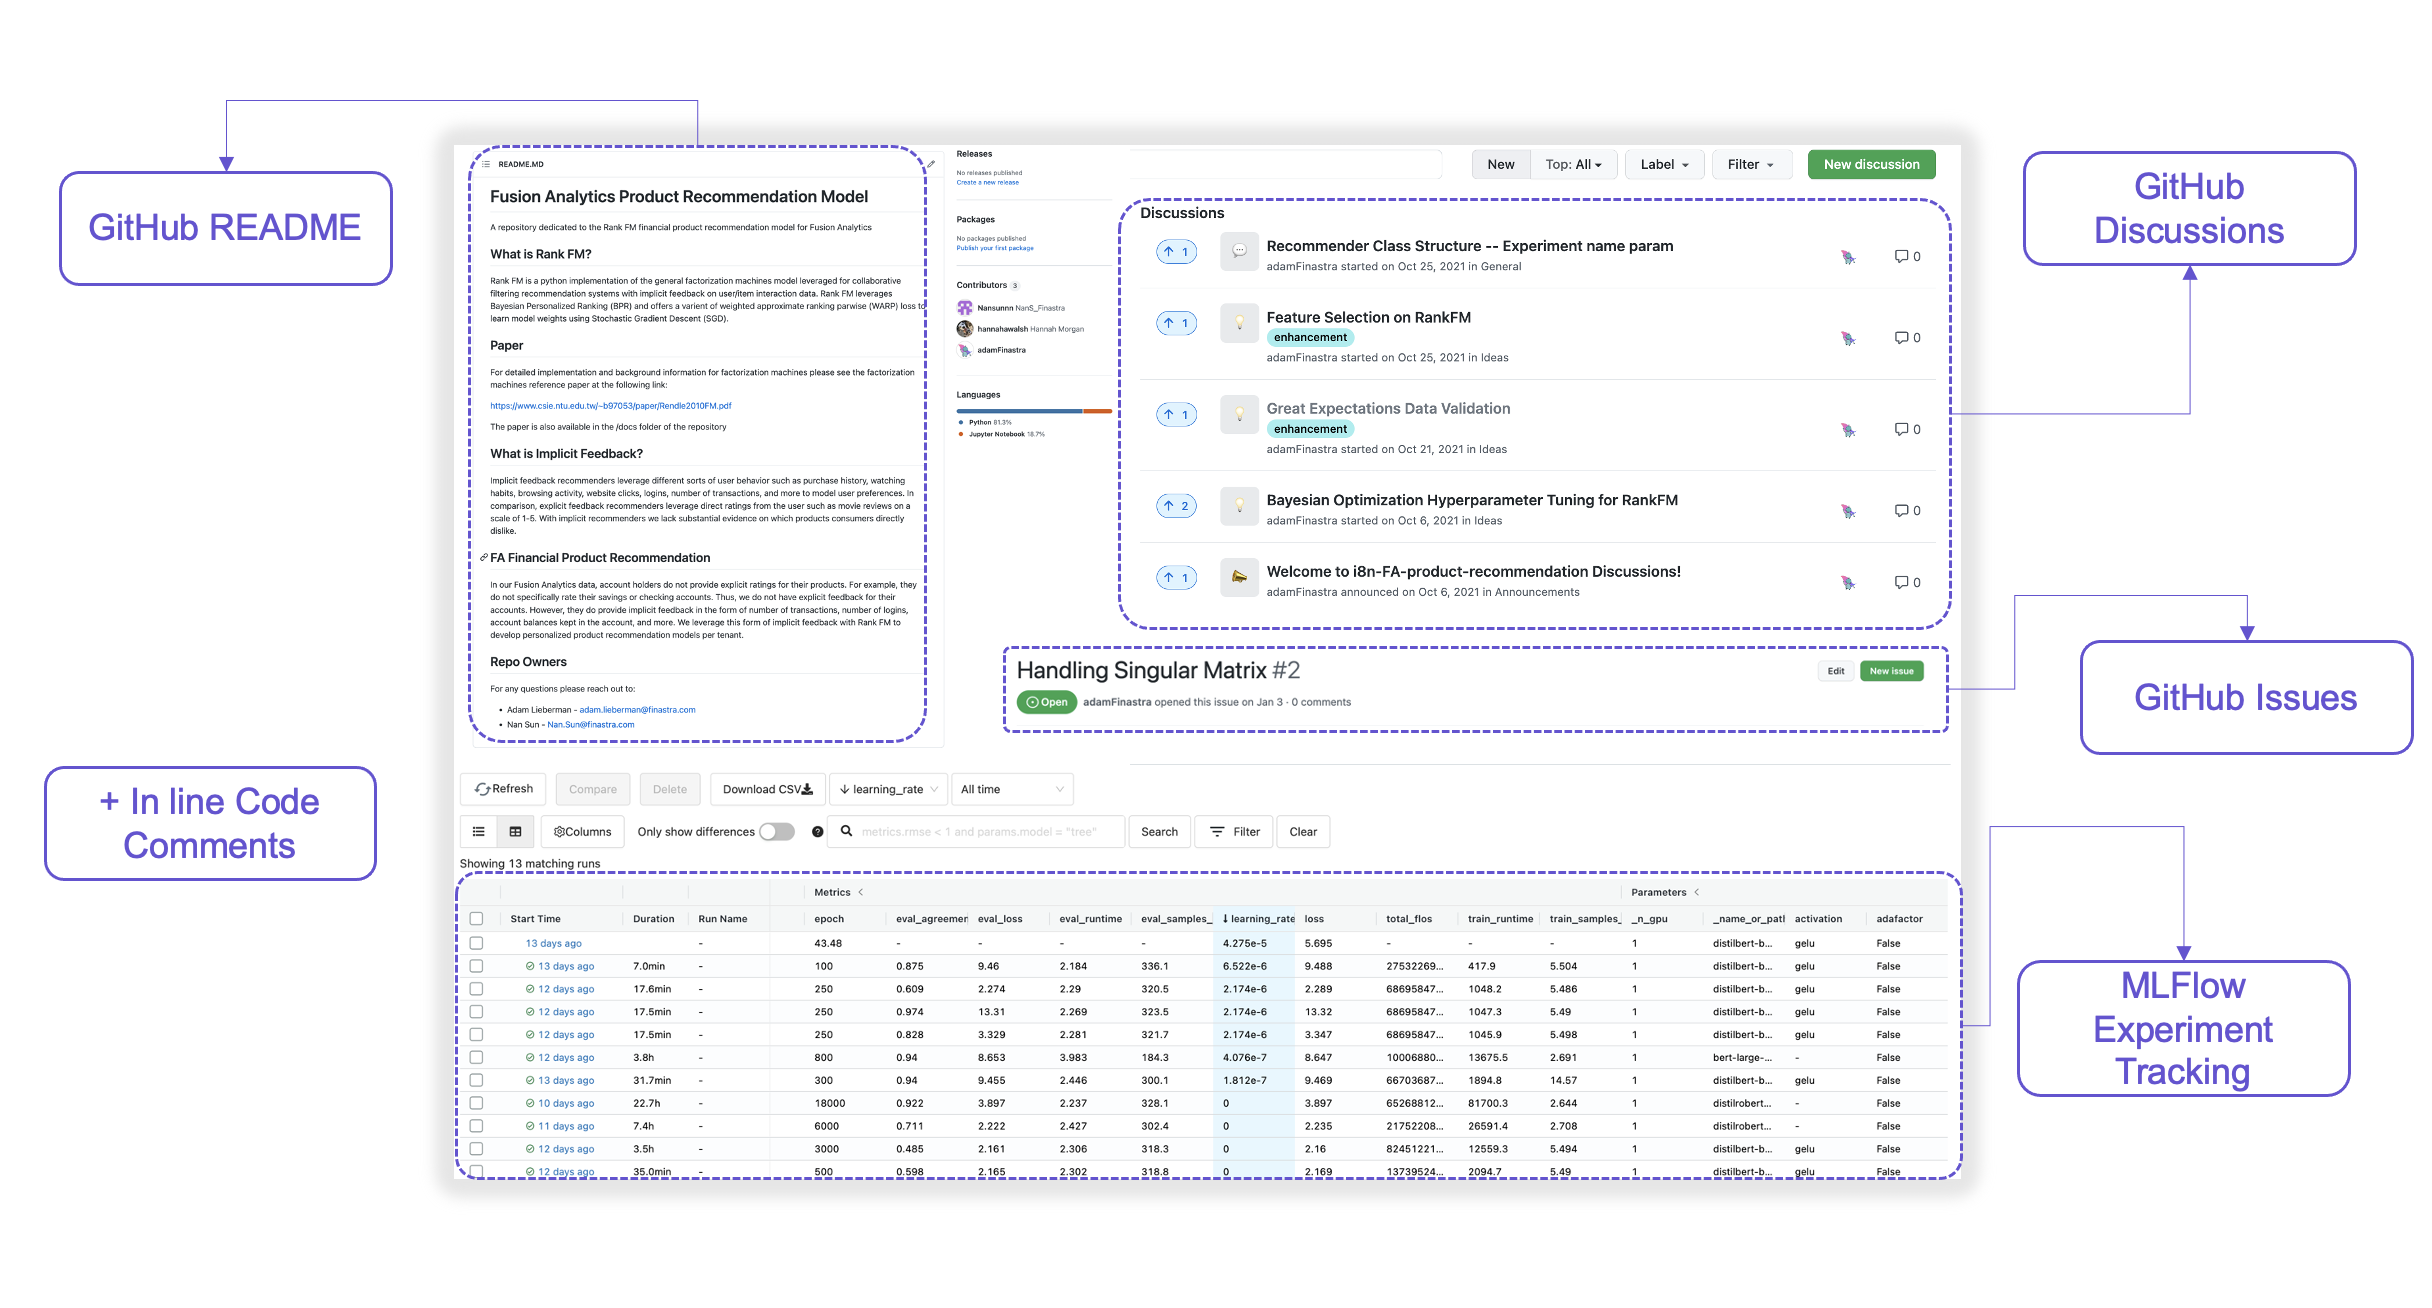Click the README edit pencil icon
Viewport: 2432px width, 1308px height.
pos(931,164)
